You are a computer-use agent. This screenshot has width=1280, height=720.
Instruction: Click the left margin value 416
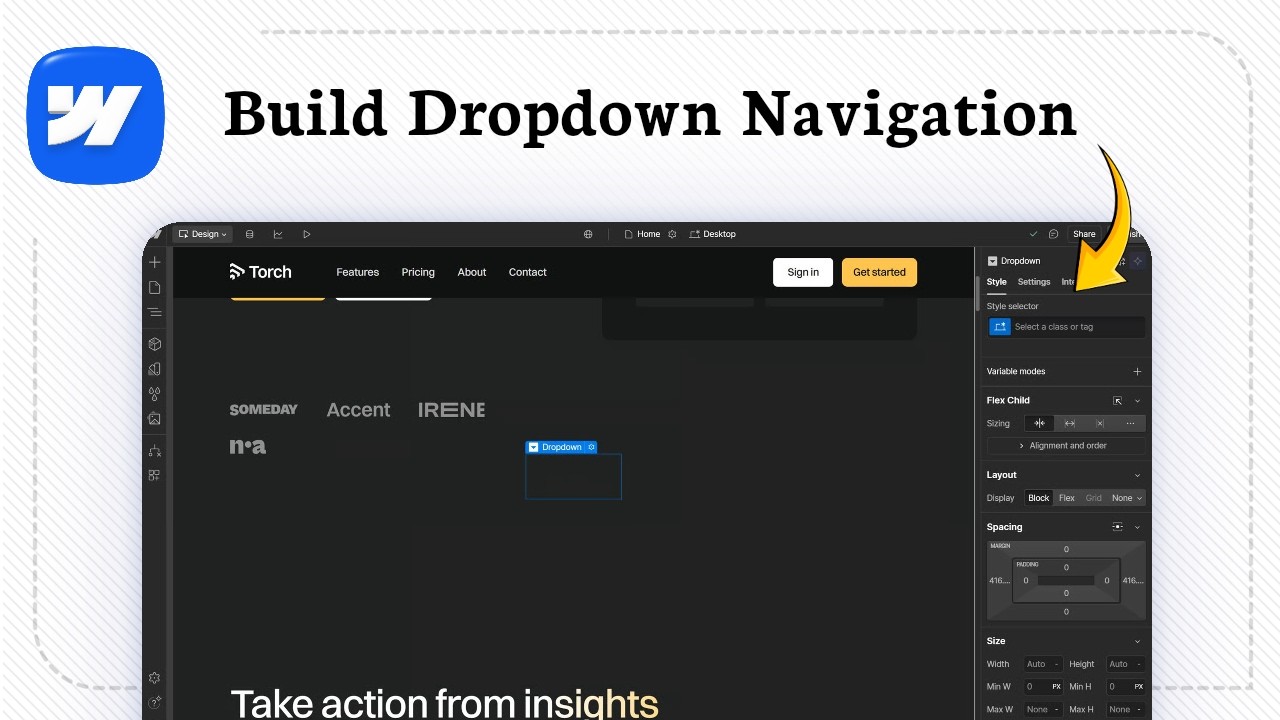click(x=999, y=580)
